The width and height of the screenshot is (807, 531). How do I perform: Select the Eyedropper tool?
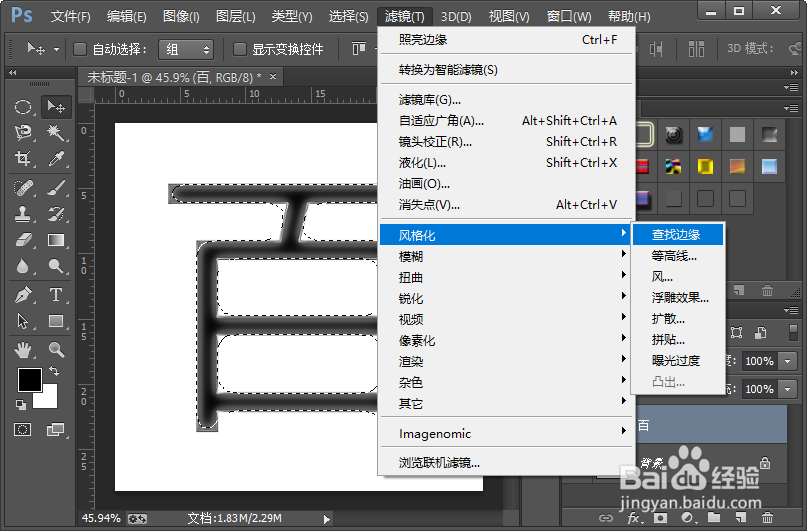point(56,158)
